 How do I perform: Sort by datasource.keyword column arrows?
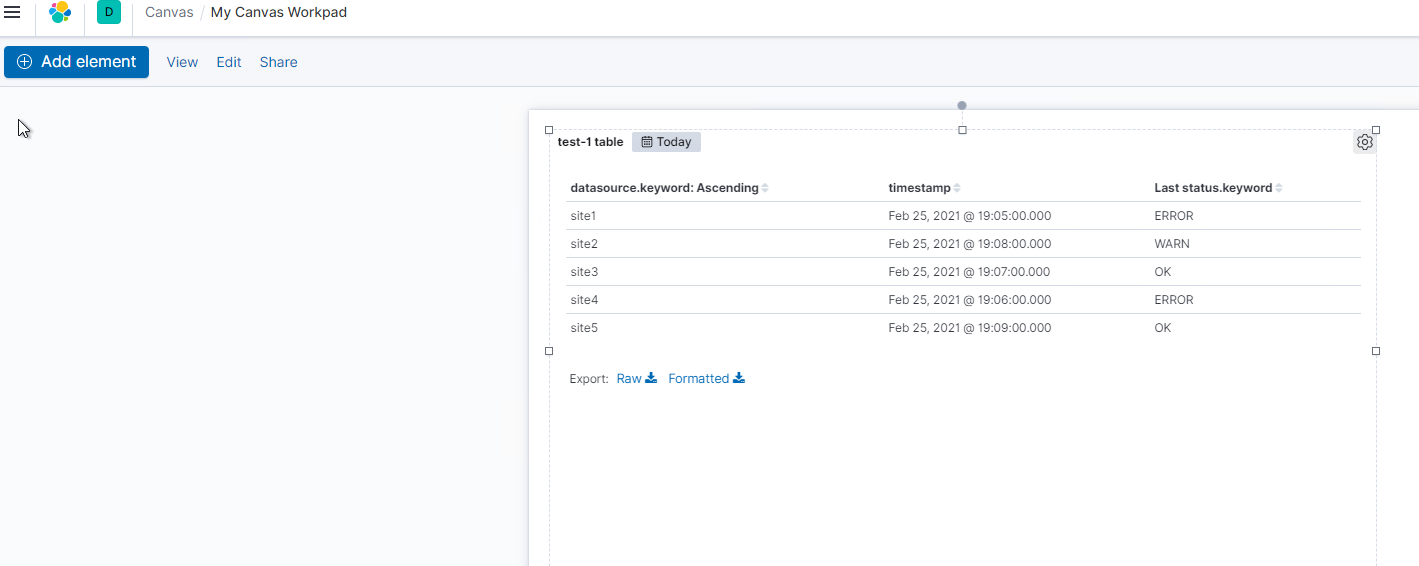coord(765,188)
